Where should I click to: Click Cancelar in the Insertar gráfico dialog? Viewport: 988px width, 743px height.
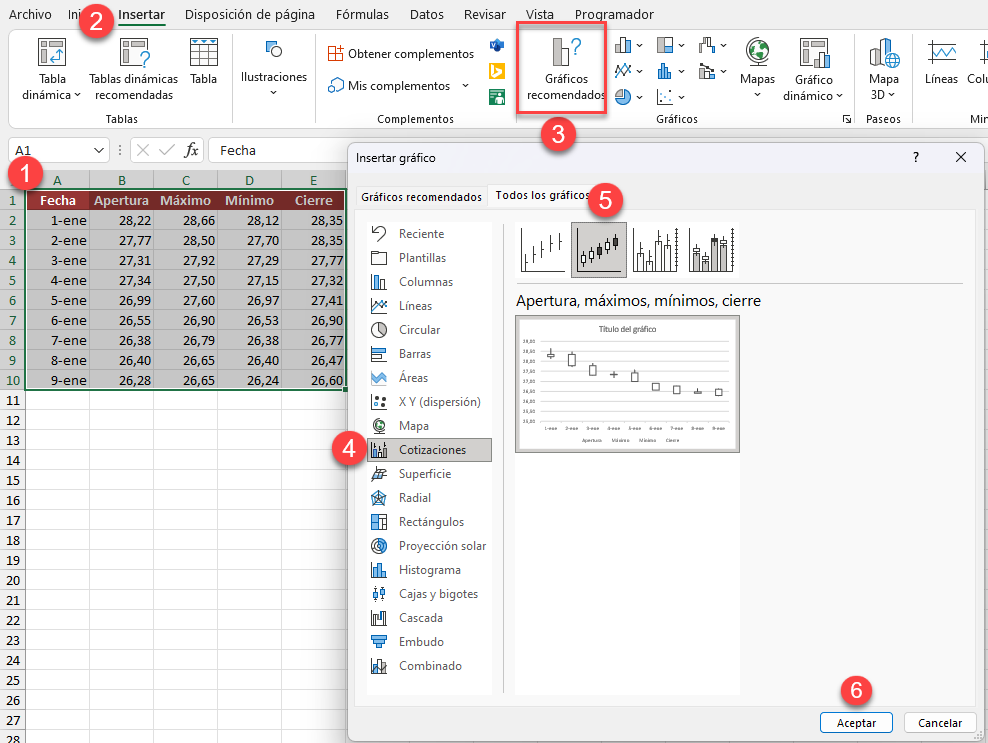[939, 723]
